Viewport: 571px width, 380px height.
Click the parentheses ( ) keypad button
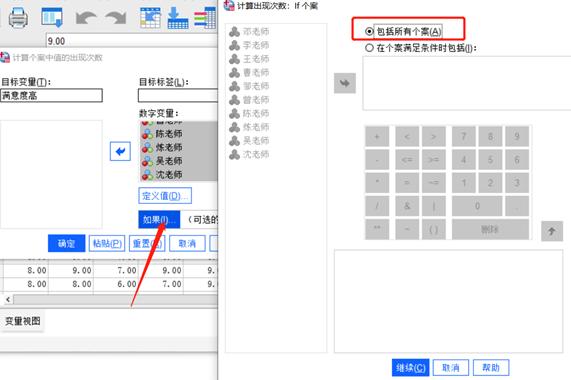433,229
